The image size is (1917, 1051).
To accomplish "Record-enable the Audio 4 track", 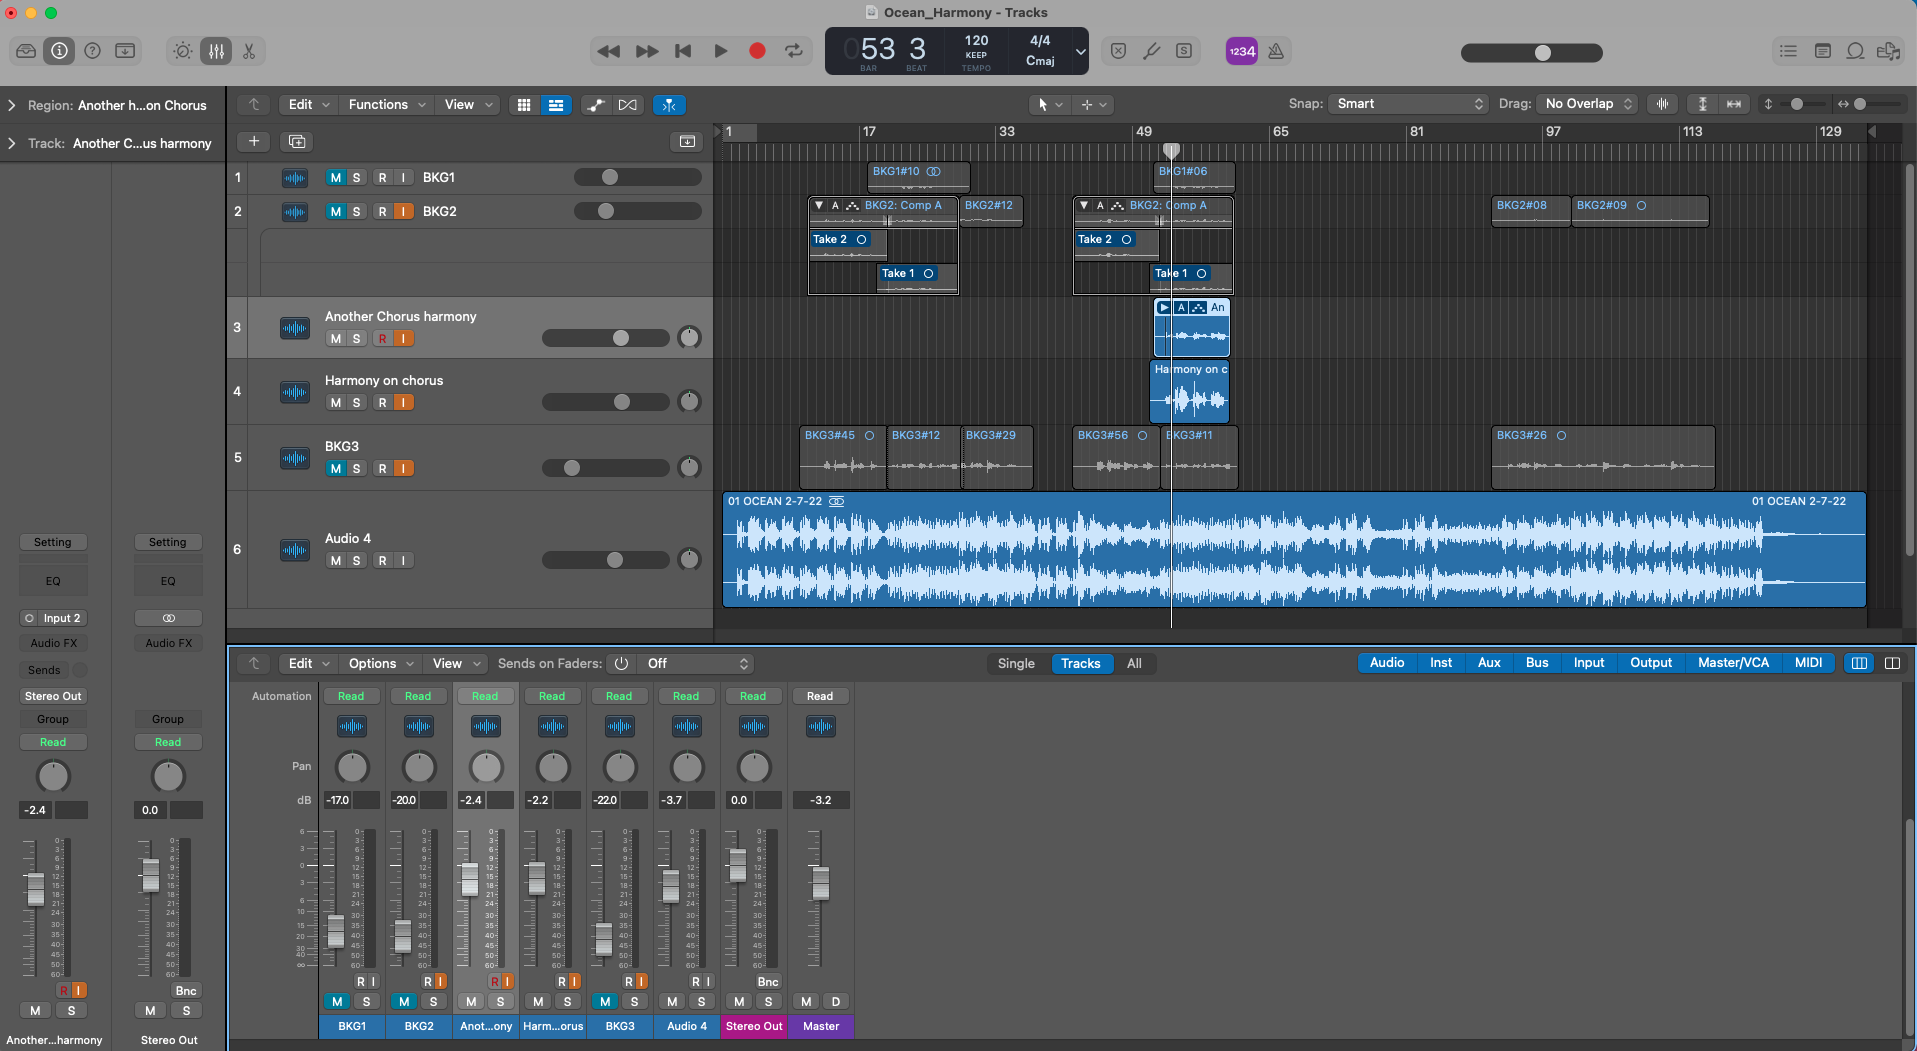I will coord(382,560).
